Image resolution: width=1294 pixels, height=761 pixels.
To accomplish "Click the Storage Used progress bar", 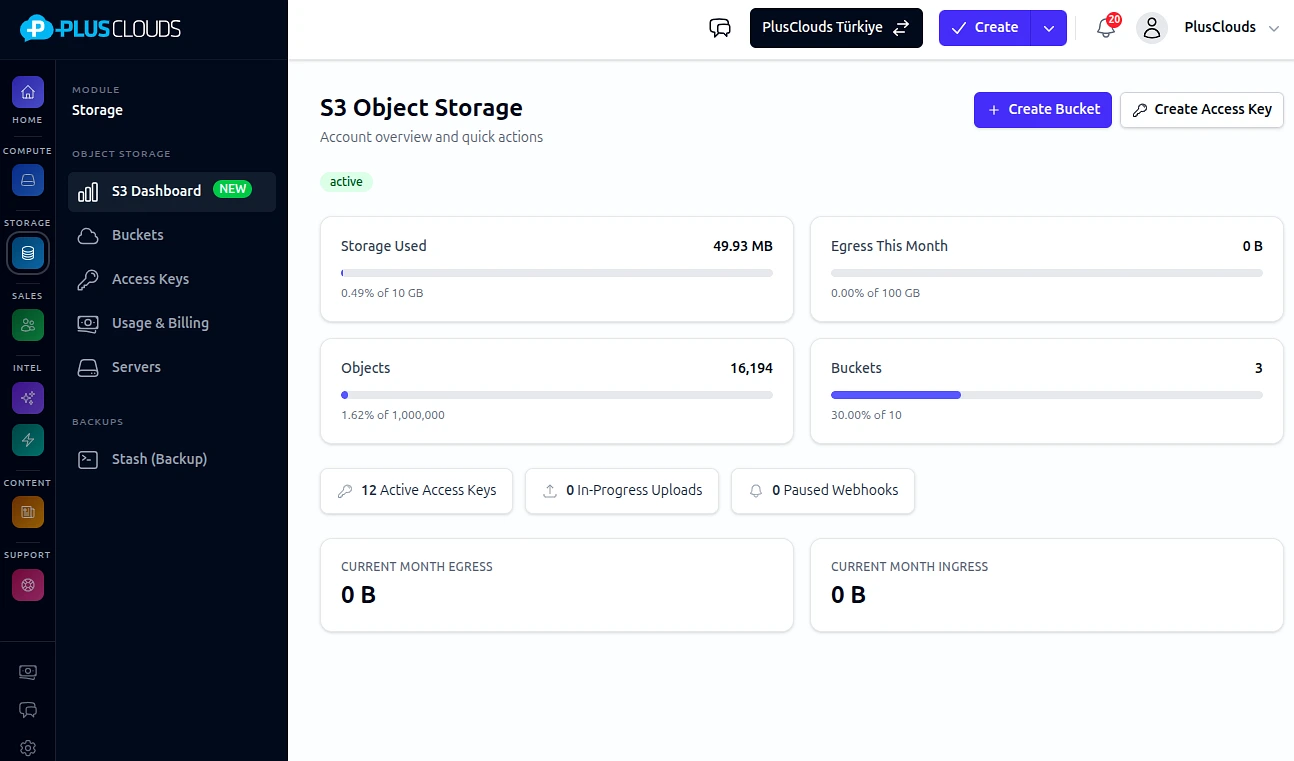I will pyautogui.click(x=557, y=273).
